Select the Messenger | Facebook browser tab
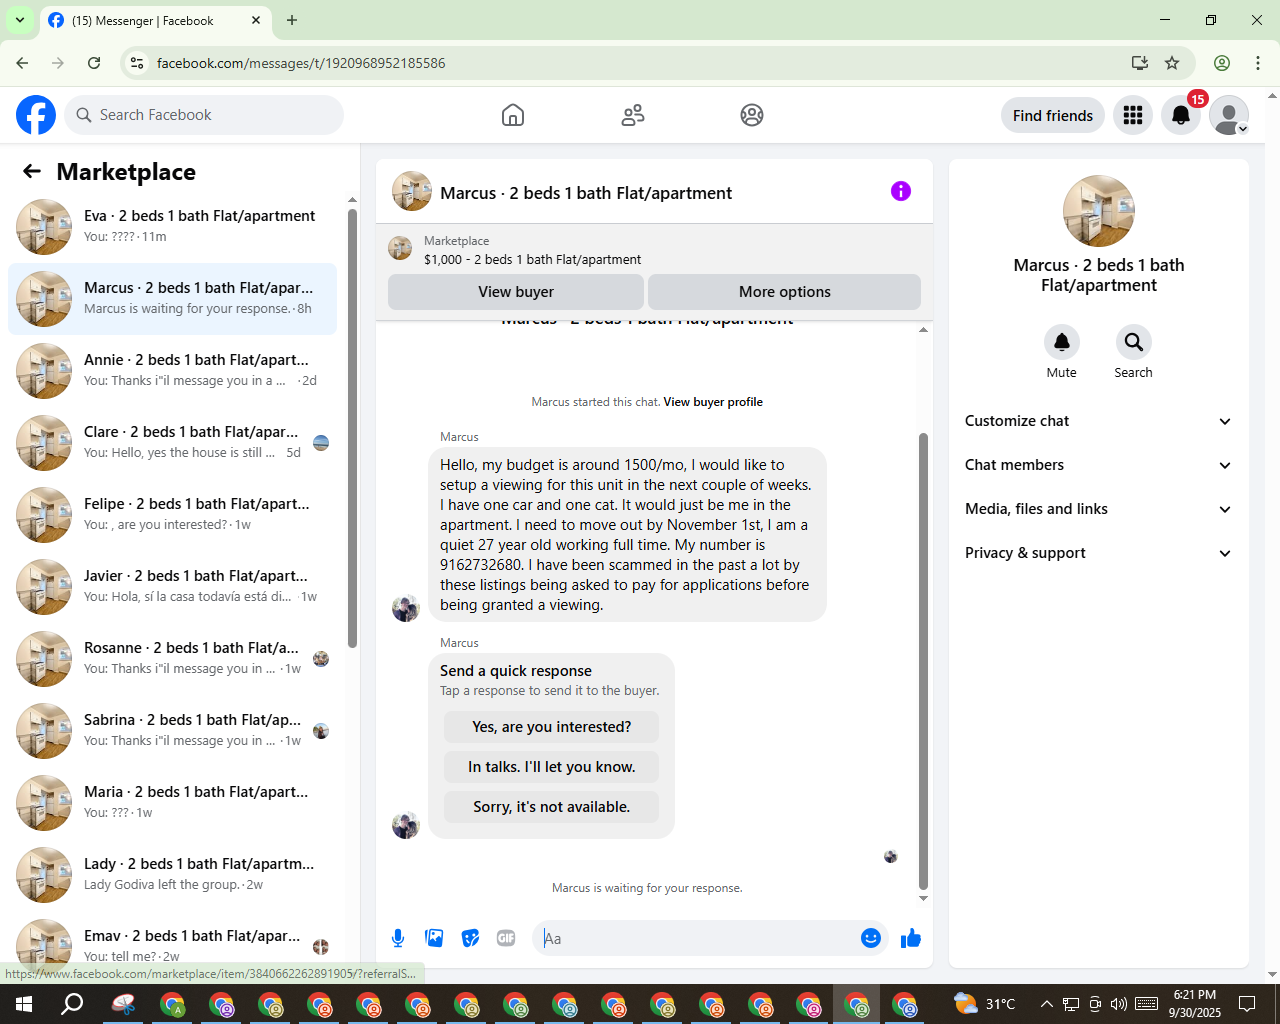The image size is (1280, 1024). coord(155,20)
